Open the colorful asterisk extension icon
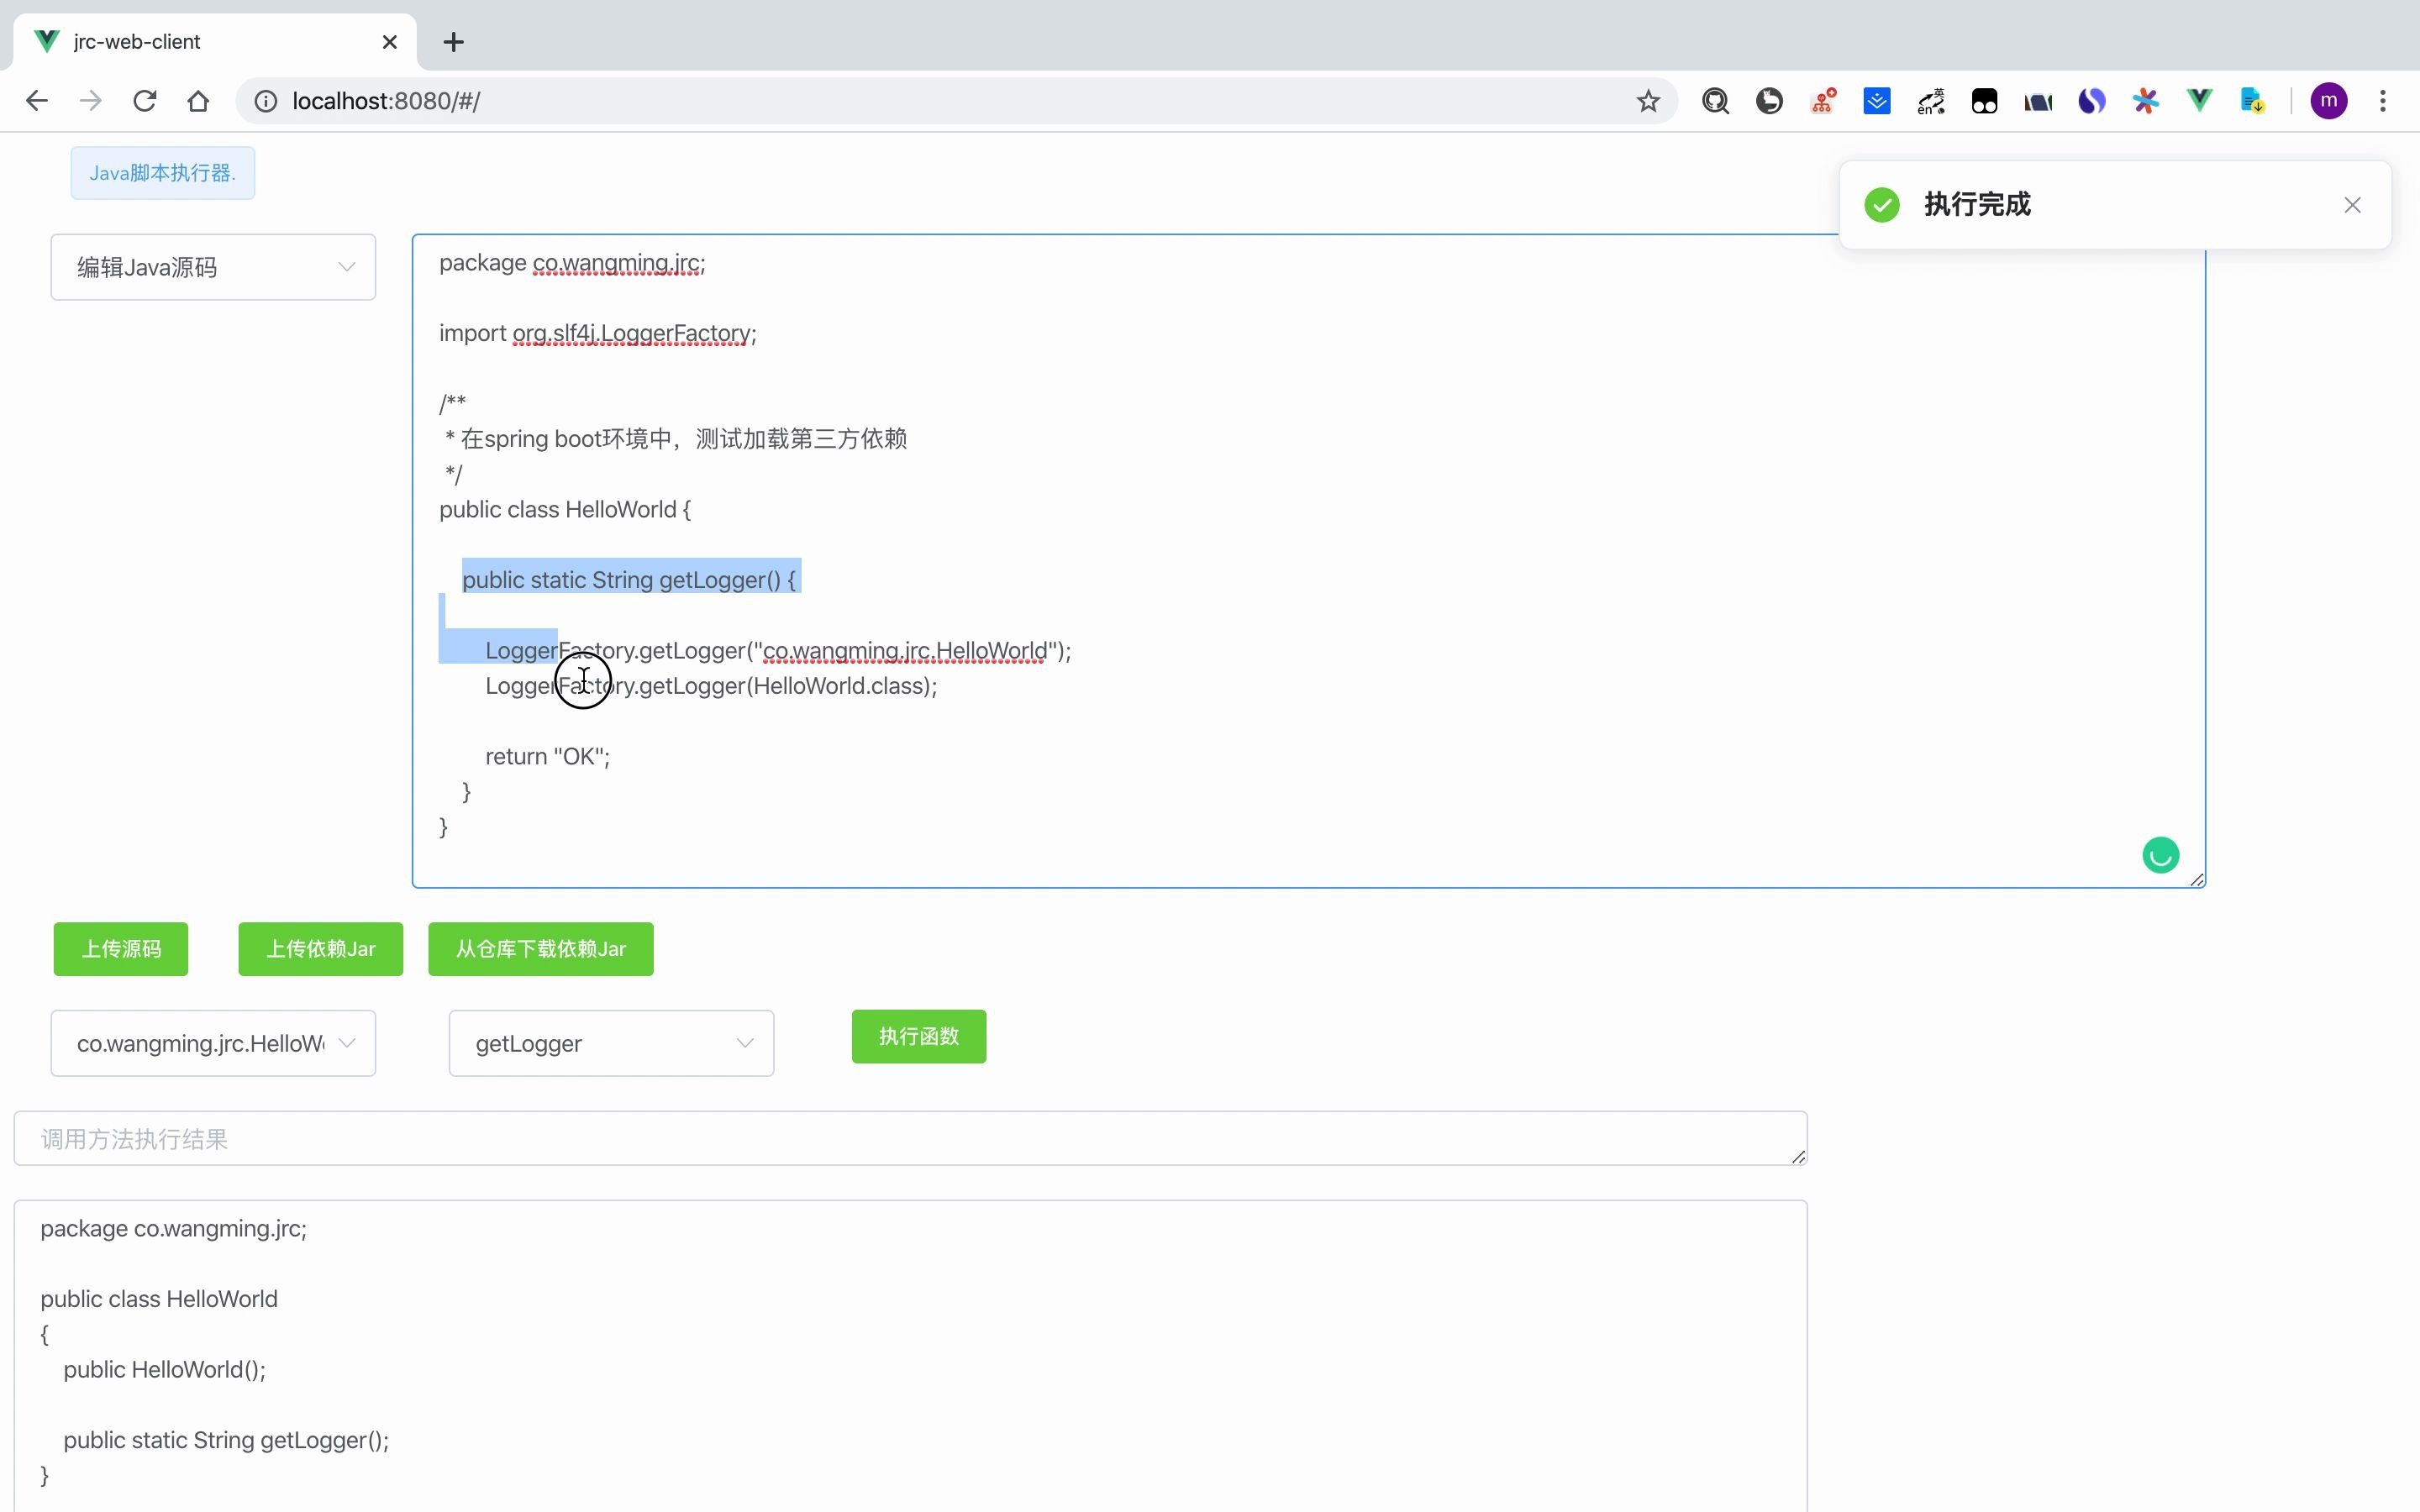This screenshot has width=2420, height=1512. pyautogui.click(x=2146, y=101)
